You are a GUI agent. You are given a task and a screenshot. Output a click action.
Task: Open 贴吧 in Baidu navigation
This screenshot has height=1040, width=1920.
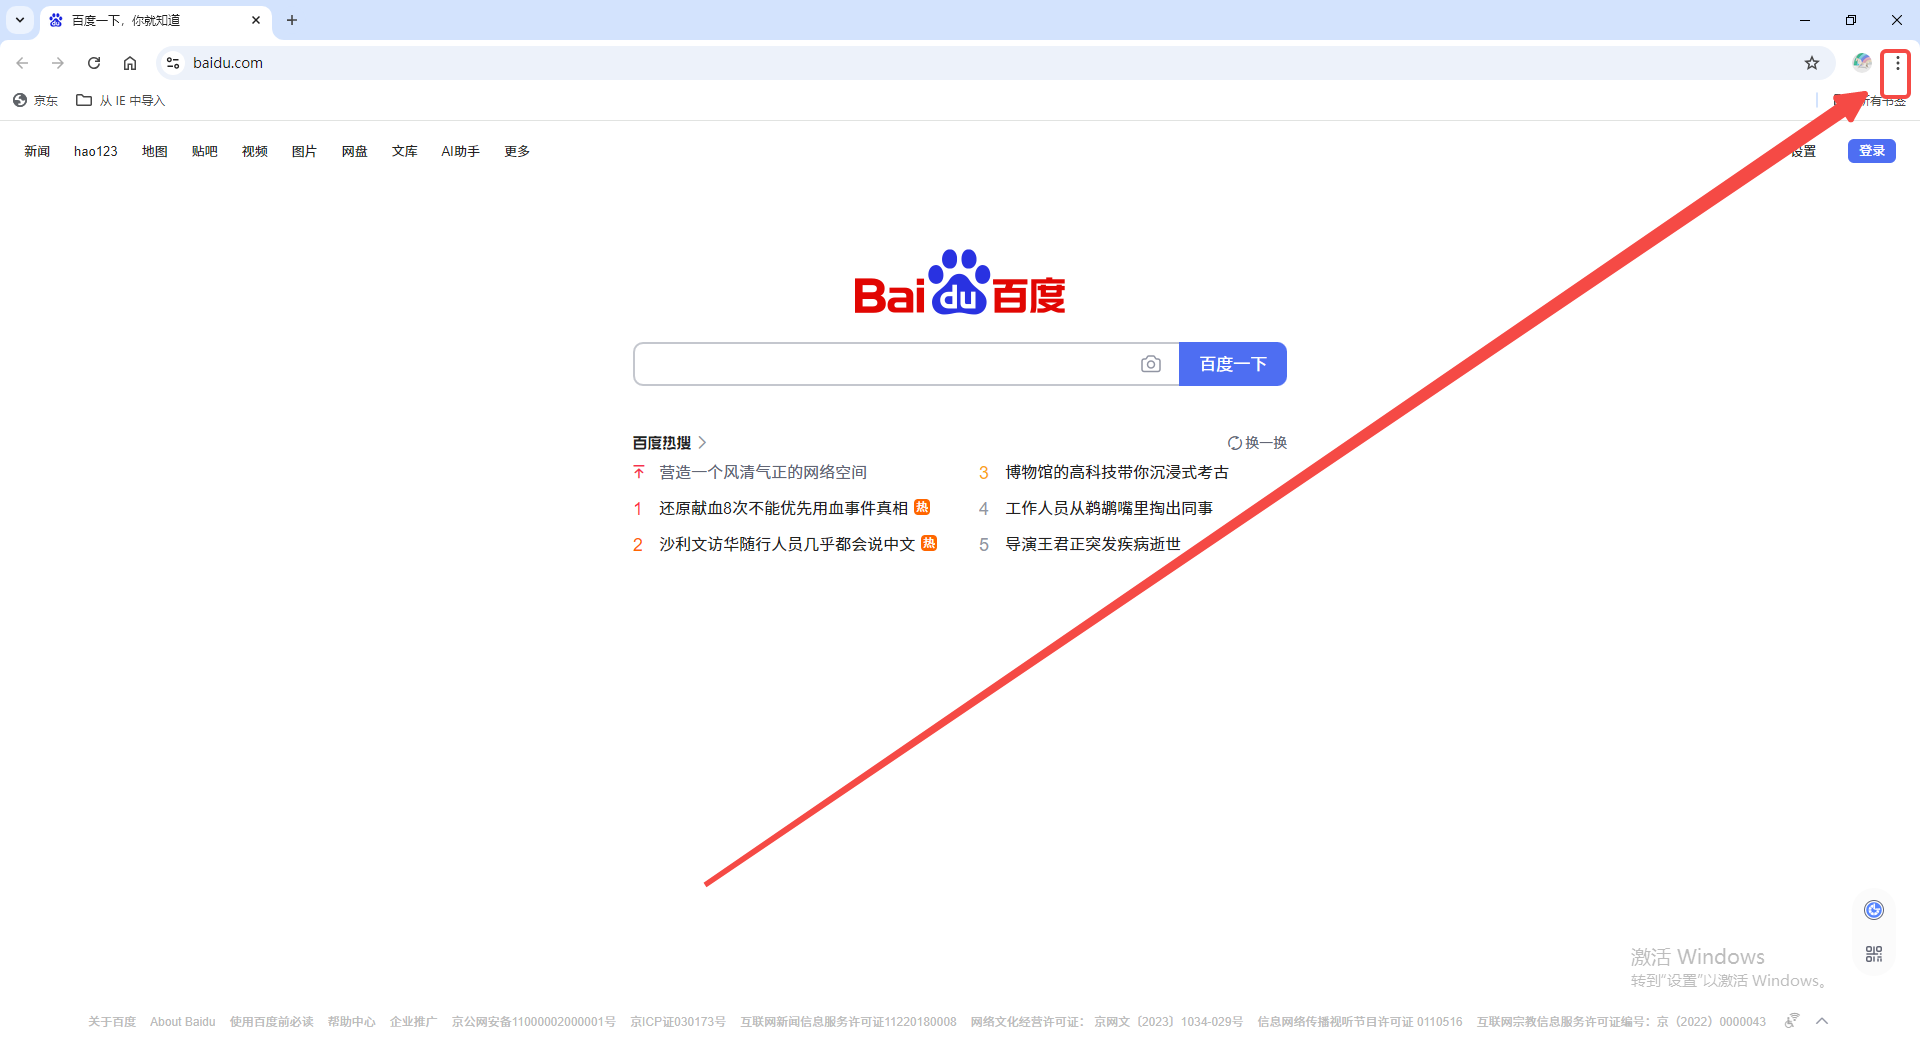pyautogui.click(x=205, y=151)
